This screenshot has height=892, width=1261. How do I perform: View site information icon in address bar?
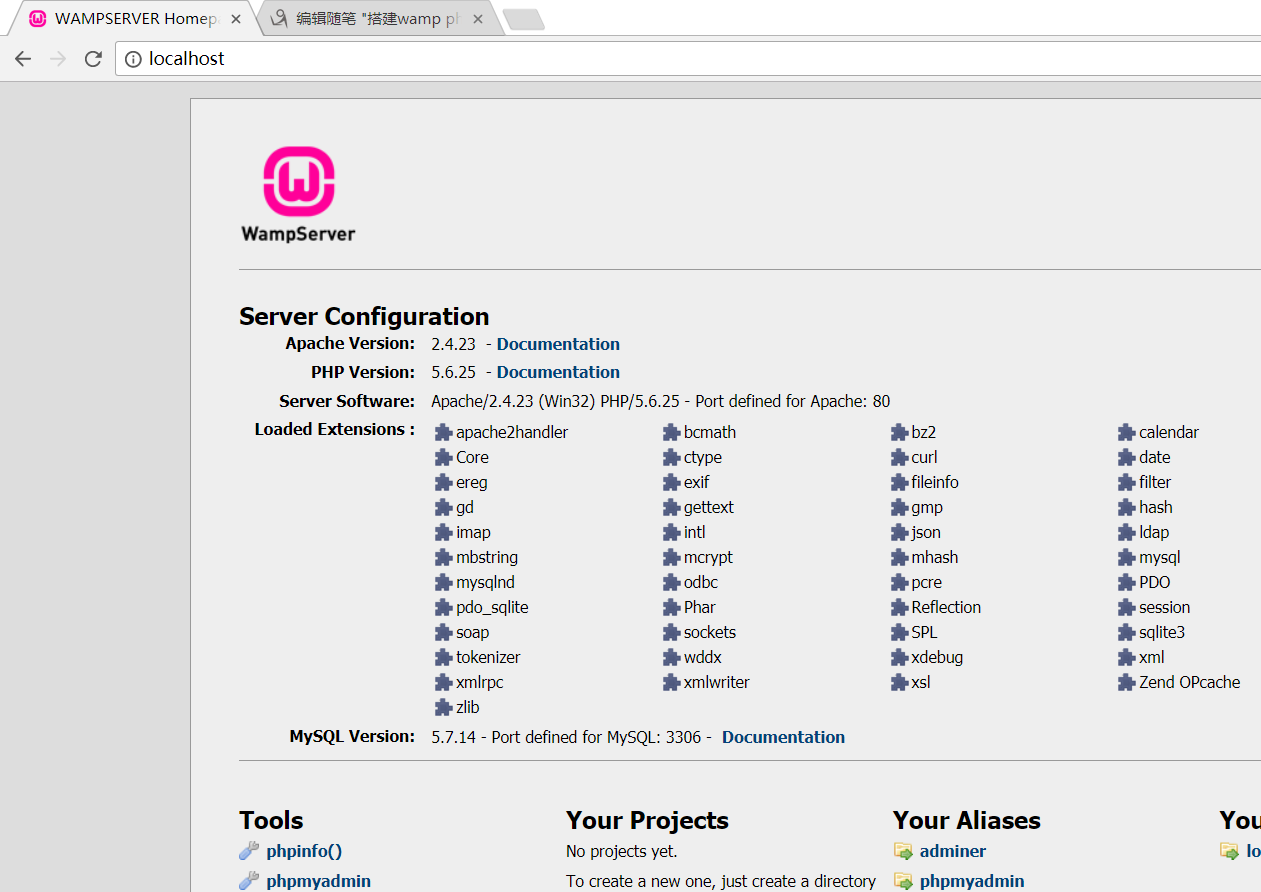pyautogui.click(x=133, y=59)
